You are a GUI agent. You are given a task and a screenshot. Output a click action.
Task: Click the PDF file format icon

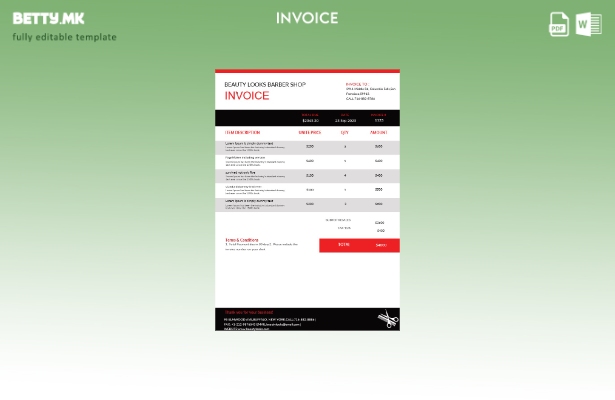click(x=559, y=25)
